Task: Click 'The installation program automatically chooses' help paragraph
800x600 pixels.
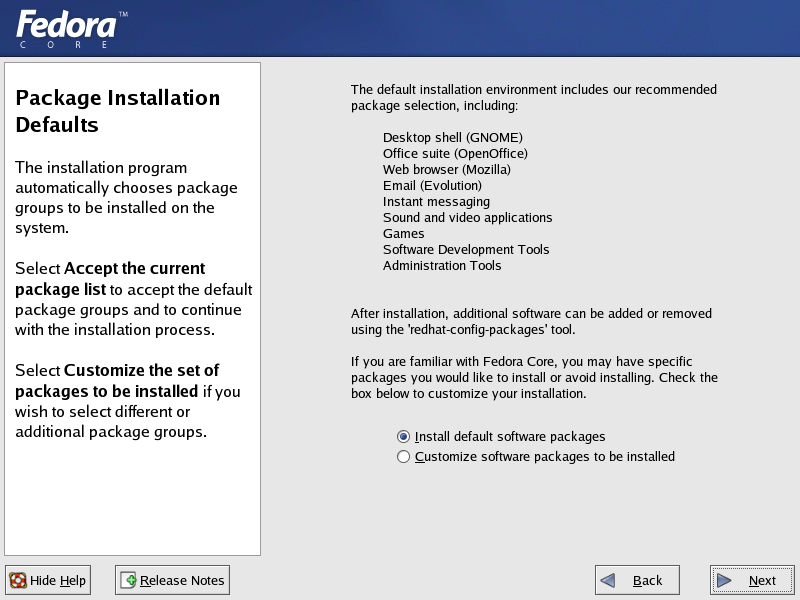Action: coord(126,197)
